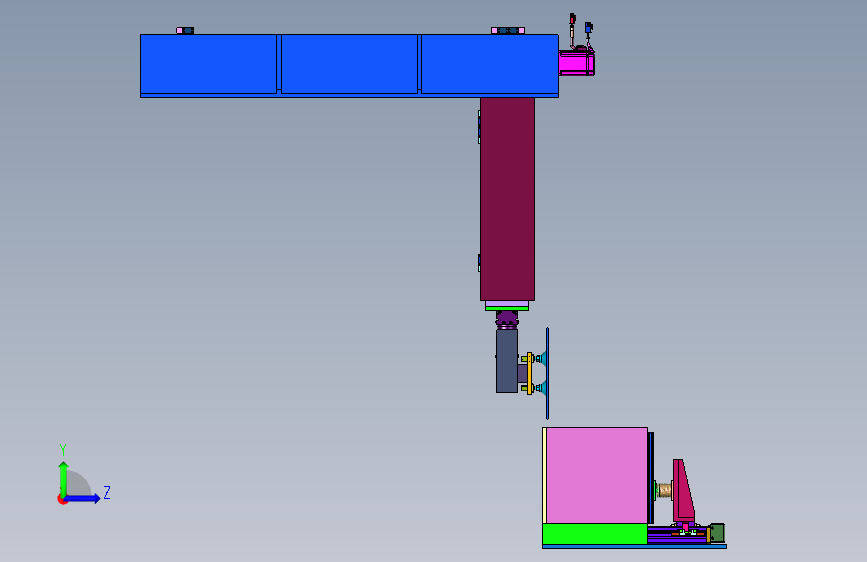Click the 'Z' axis label
The height and width of the screenshot is (562, 867).
107,492
